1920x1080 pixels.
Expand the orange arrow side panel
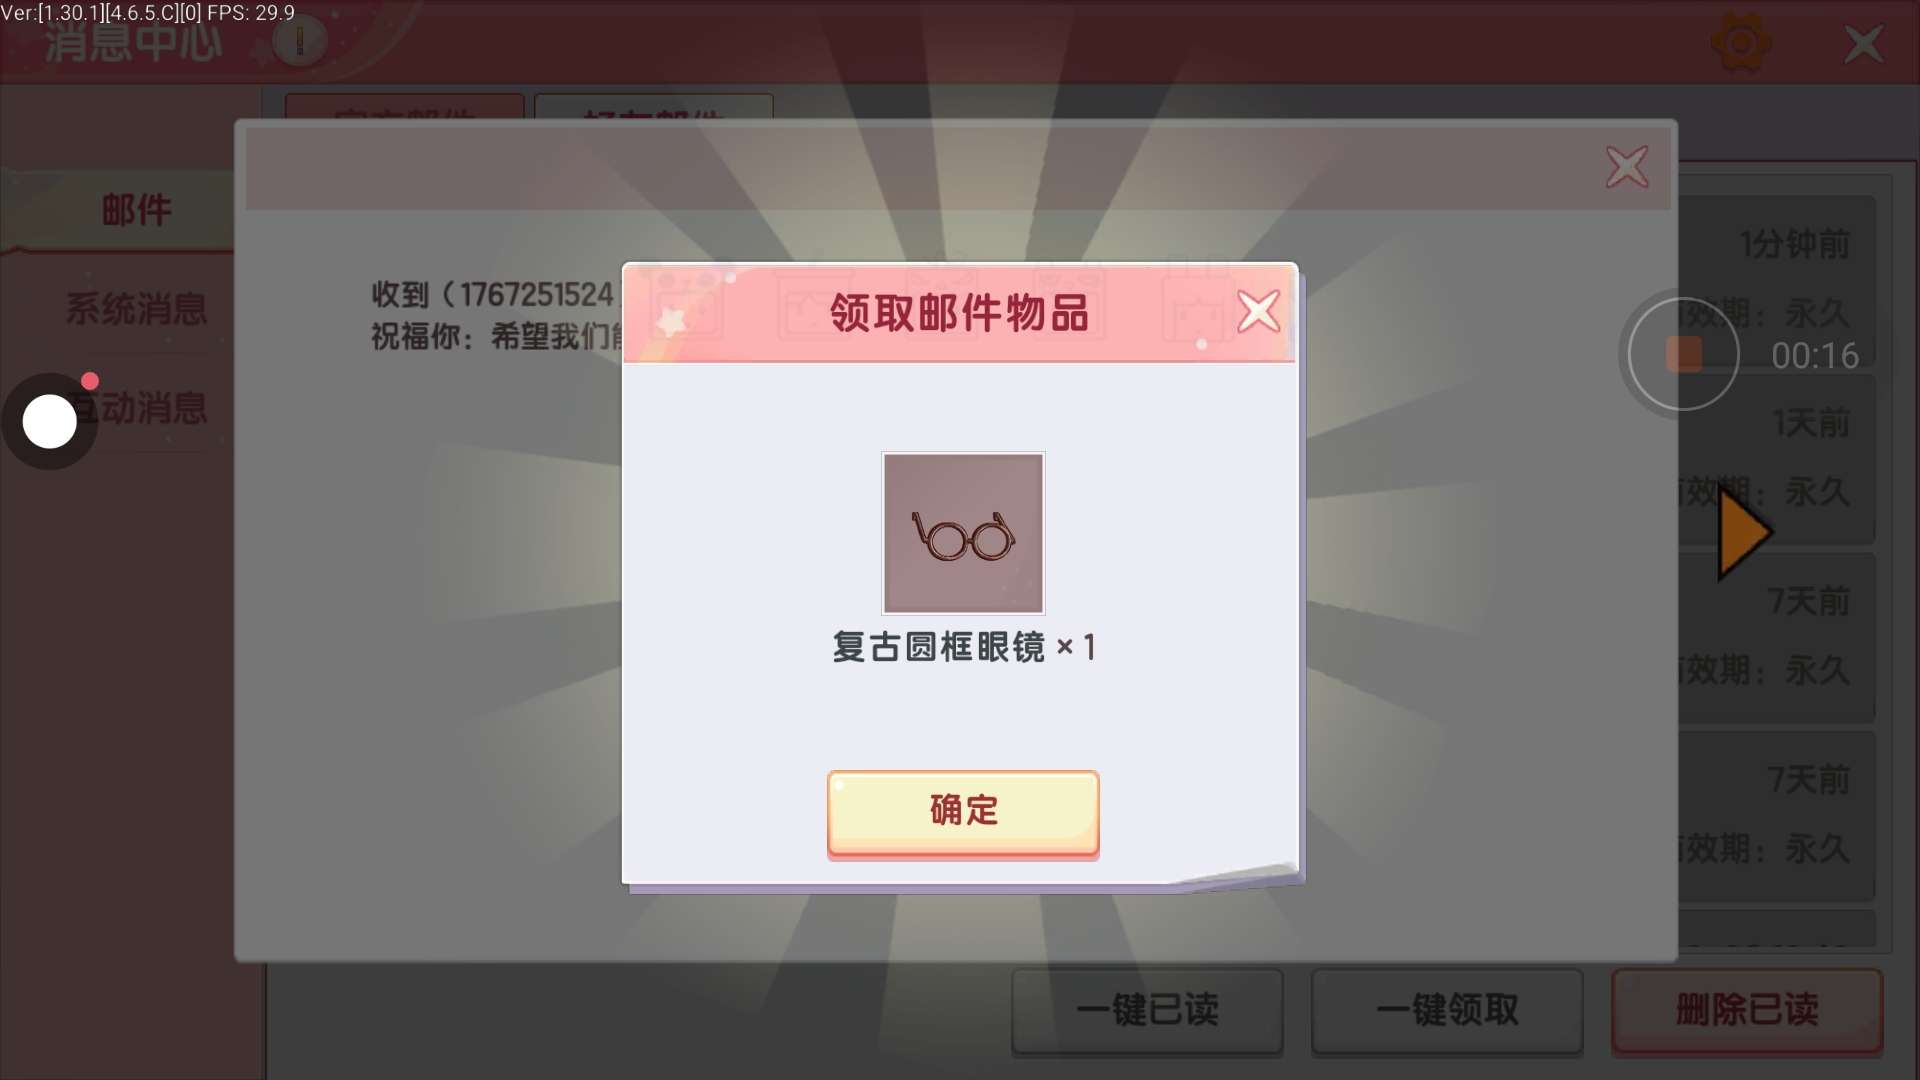(1744, 533)
